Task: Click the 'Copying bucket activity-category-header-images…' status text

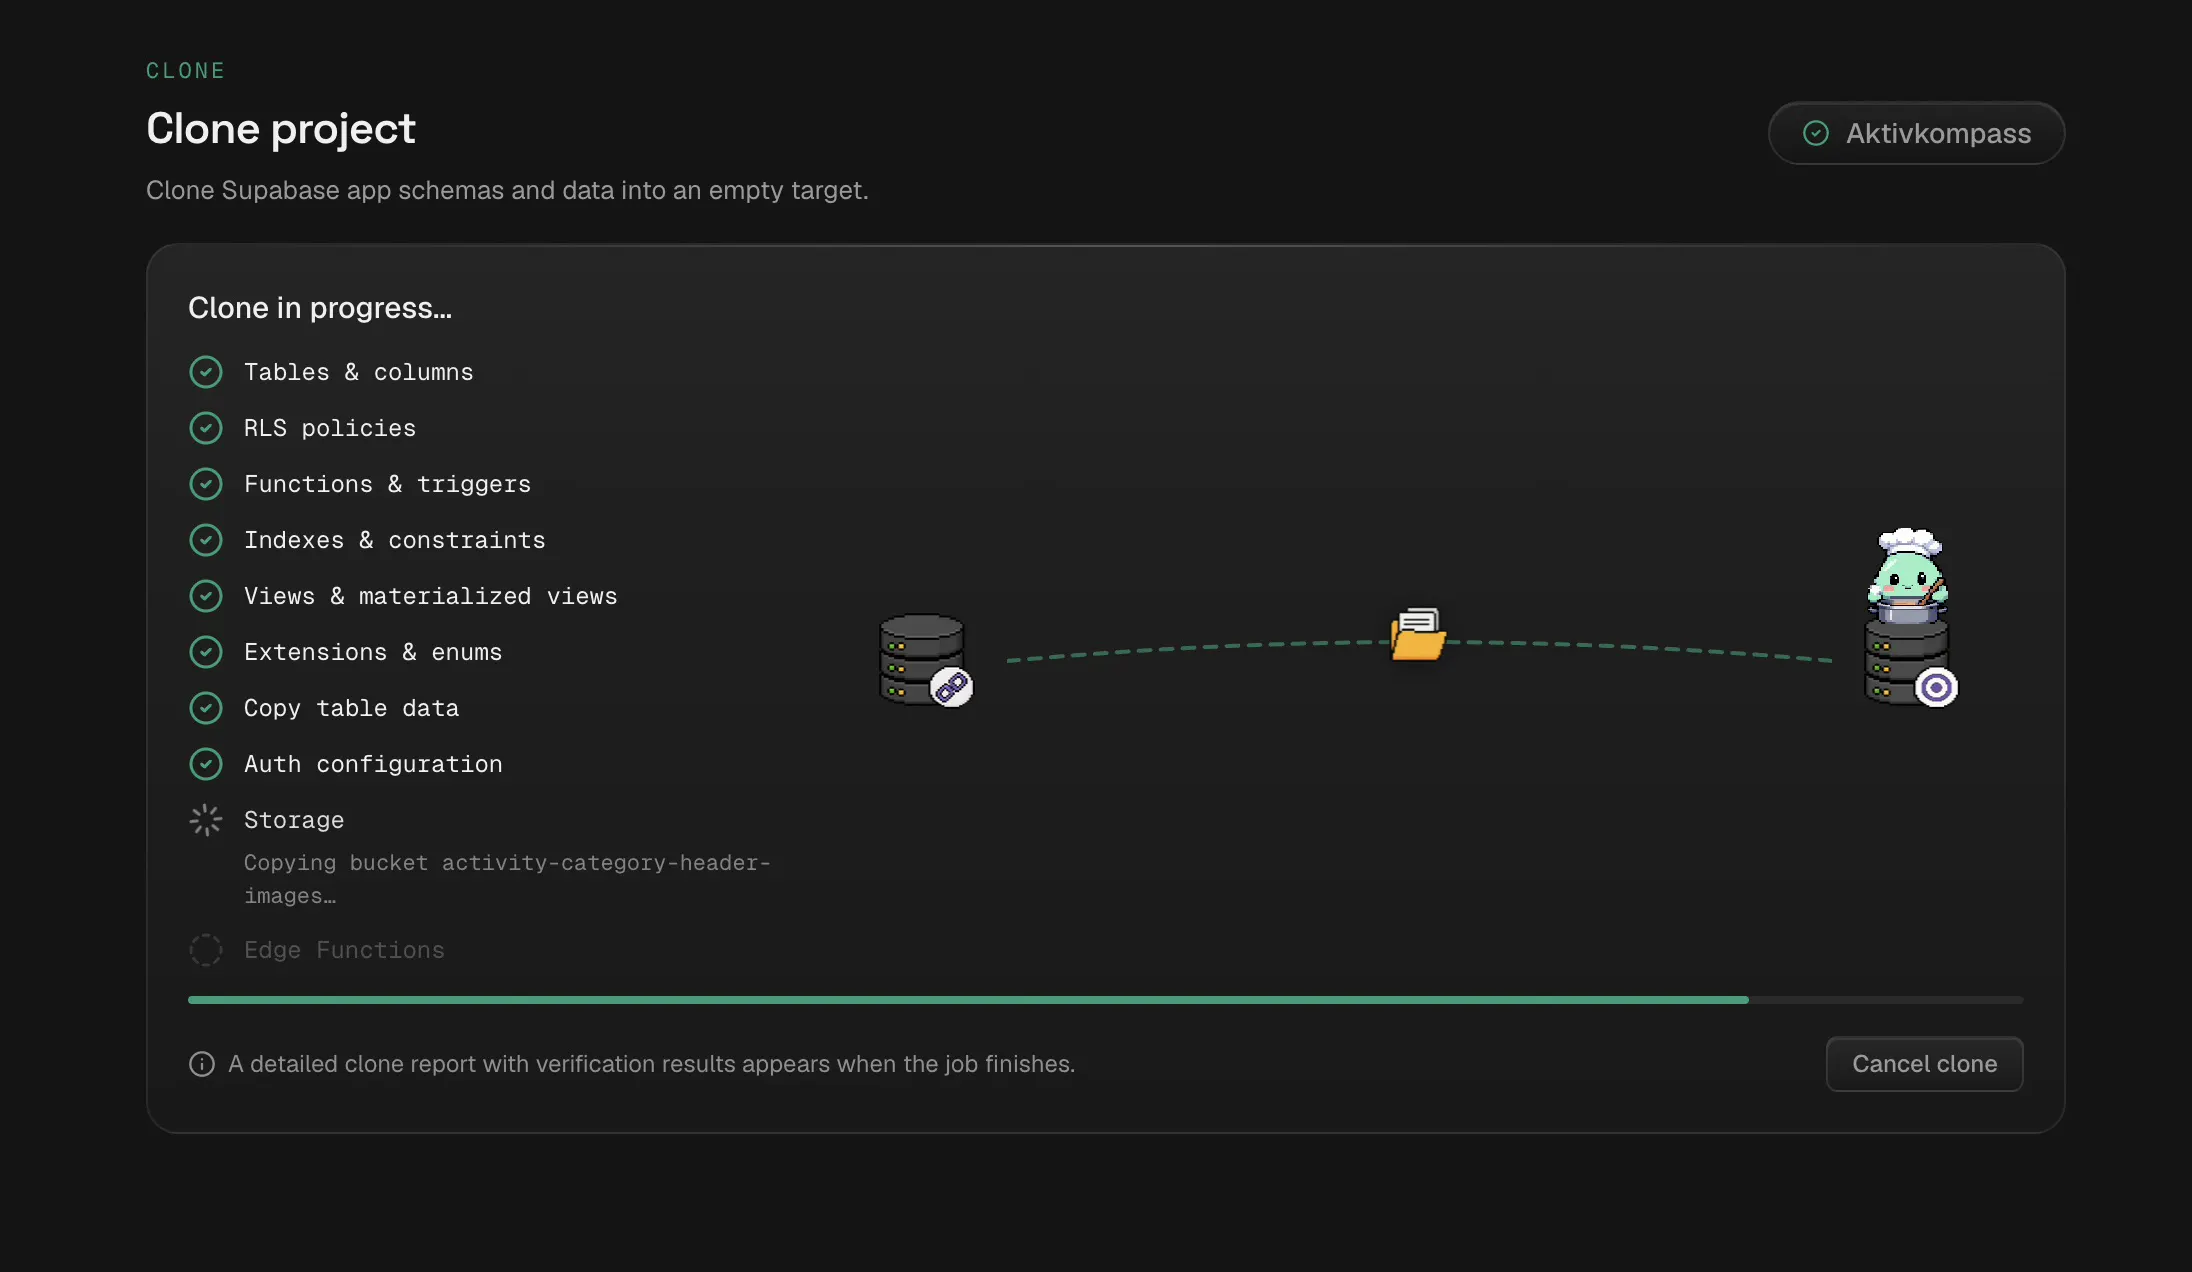Action: pos(507,879)
